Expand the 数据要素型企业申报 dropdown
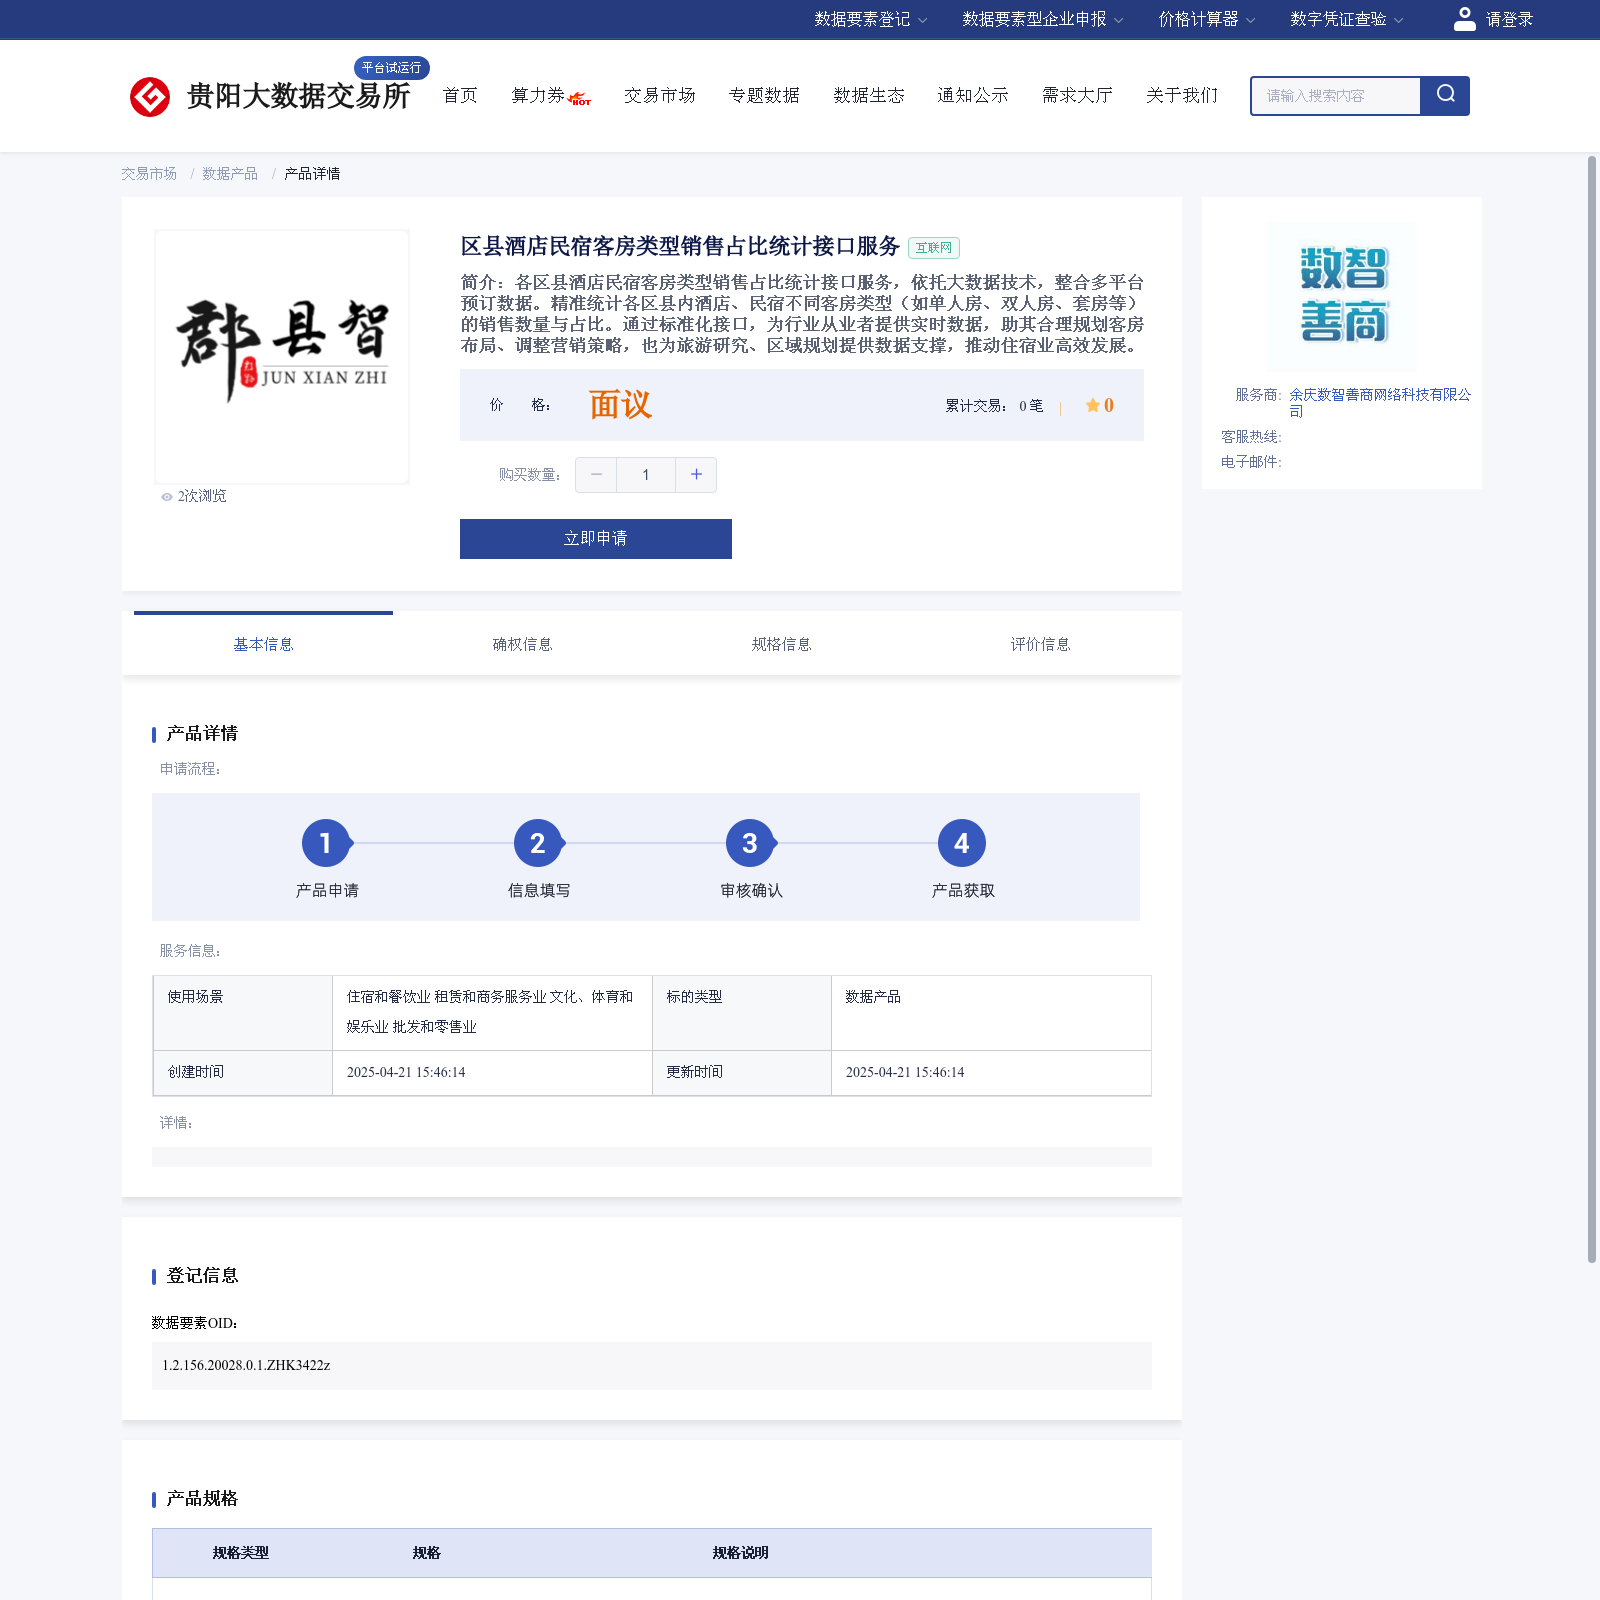 pyautogui.click(x=1042, y=19)
